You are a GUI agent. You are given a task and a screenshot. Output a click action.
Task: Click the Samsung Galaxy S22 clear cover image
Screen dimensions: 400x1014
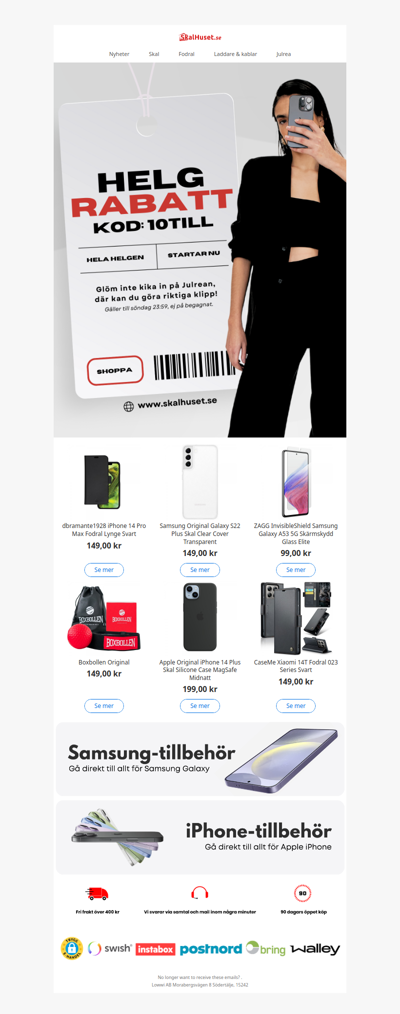pyautogui.click(x=200, y=482)
